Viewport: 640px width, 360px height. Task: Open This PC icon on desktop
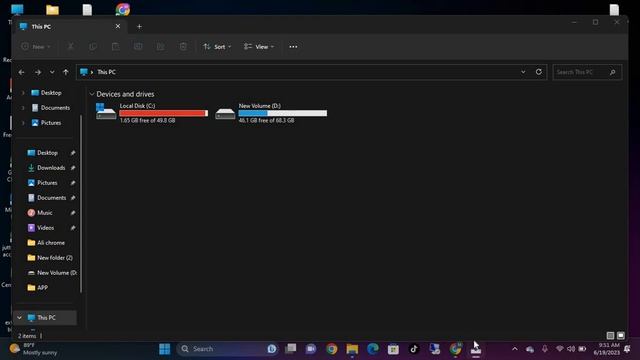coord(17,9)
